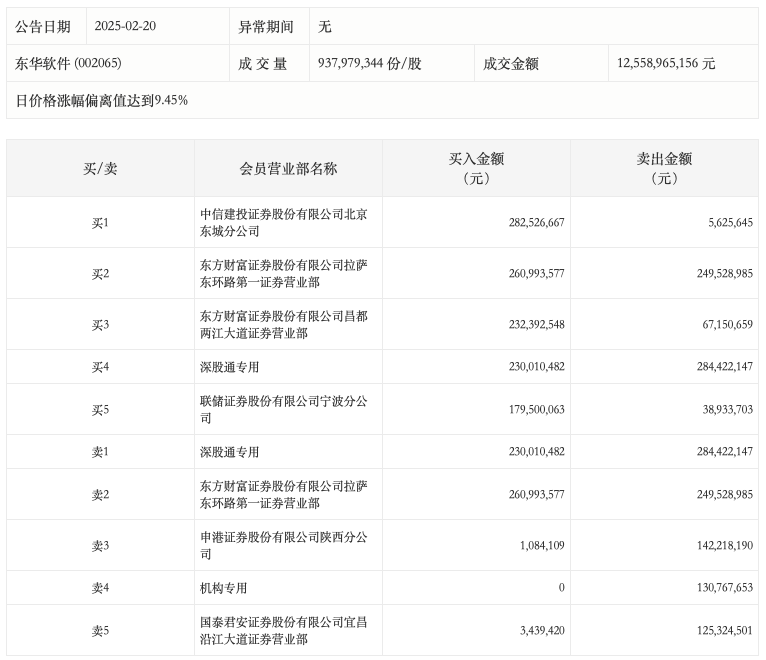Screen dimensions: 766x660
Task: Select 中信建投证券股份有限公司北京东城分公司
Action: (283, 223)
